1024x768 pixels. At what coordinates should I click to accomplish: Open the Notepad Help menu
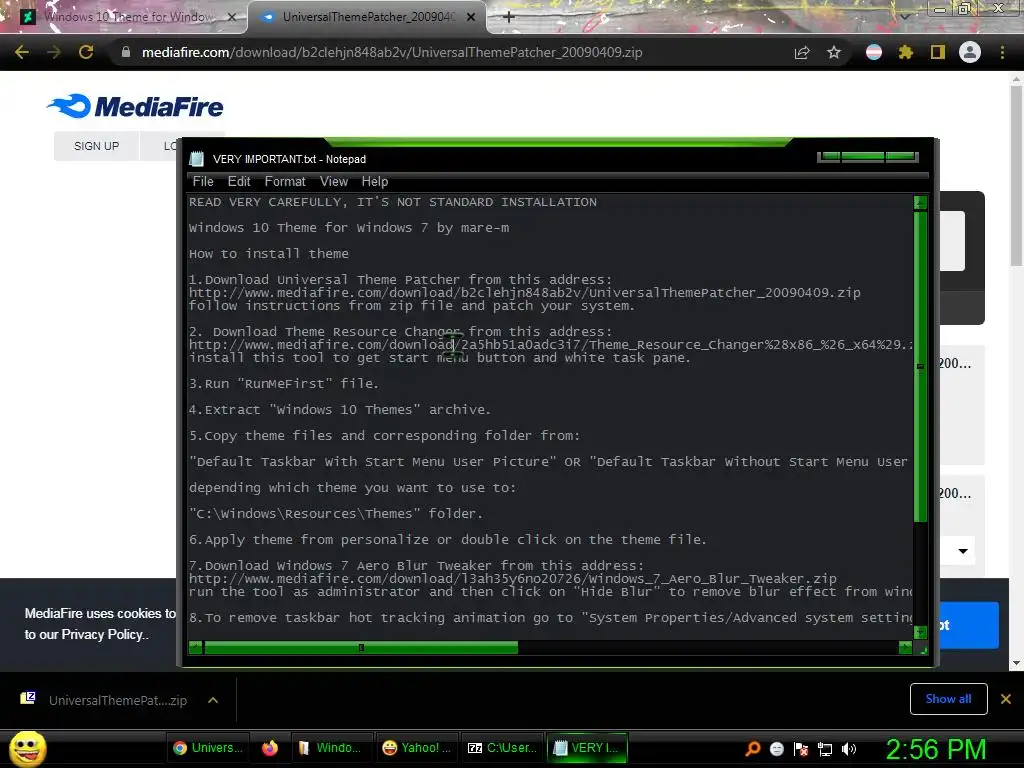point(375,182)
